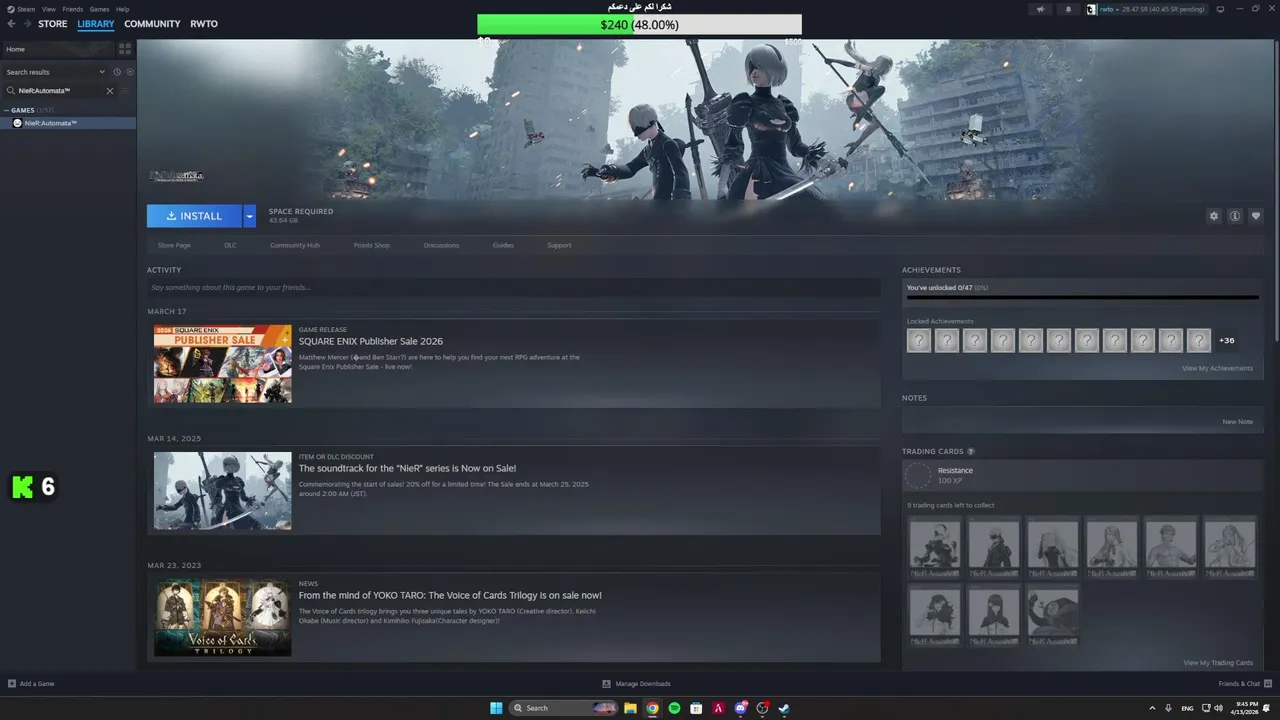This screenshot has height=720, width=1280.
Task: Open the Friends menu
Action: coord(73,9)
